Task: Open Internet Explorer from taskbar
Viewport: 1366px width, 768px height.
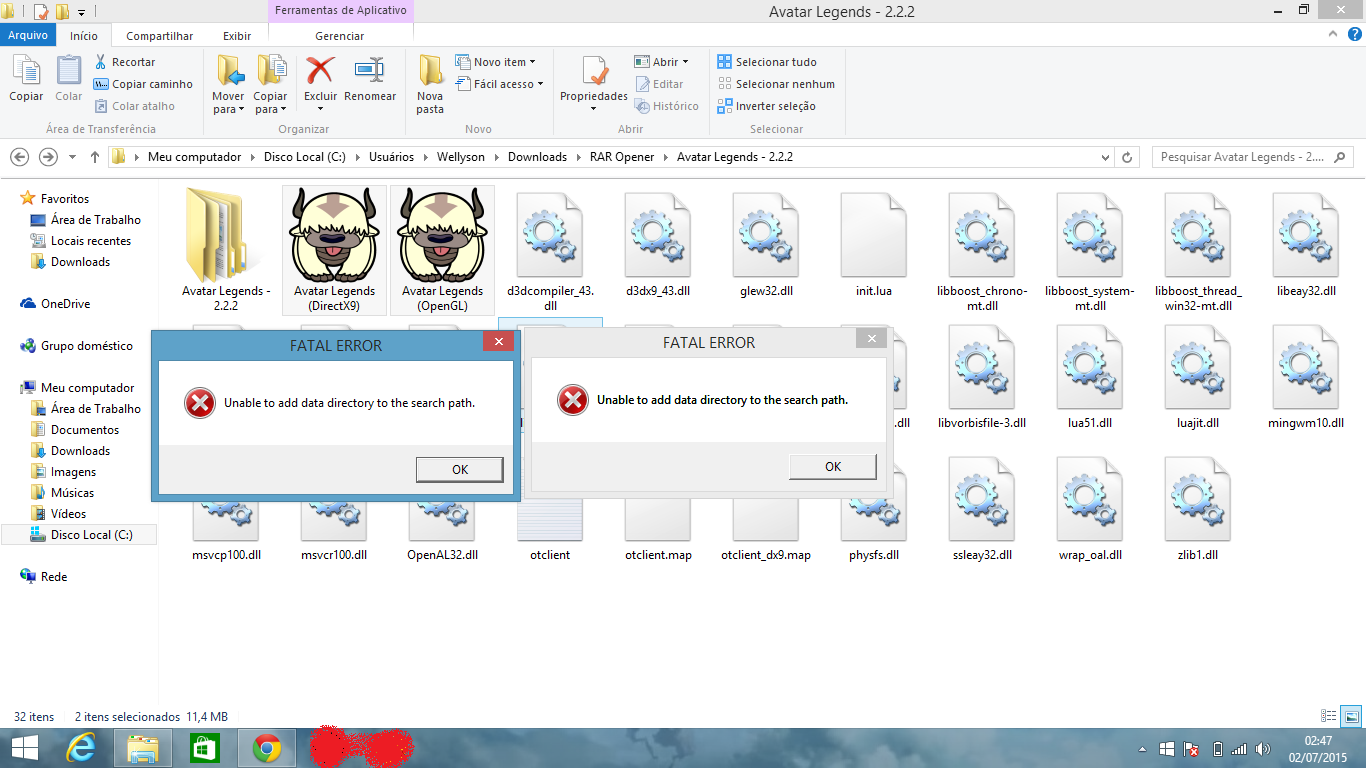Action: click(80, 748)
